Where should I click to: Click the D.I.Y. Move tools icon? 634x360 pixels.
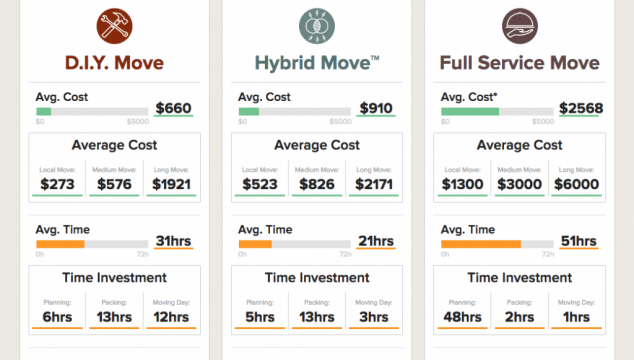(114, 26)
